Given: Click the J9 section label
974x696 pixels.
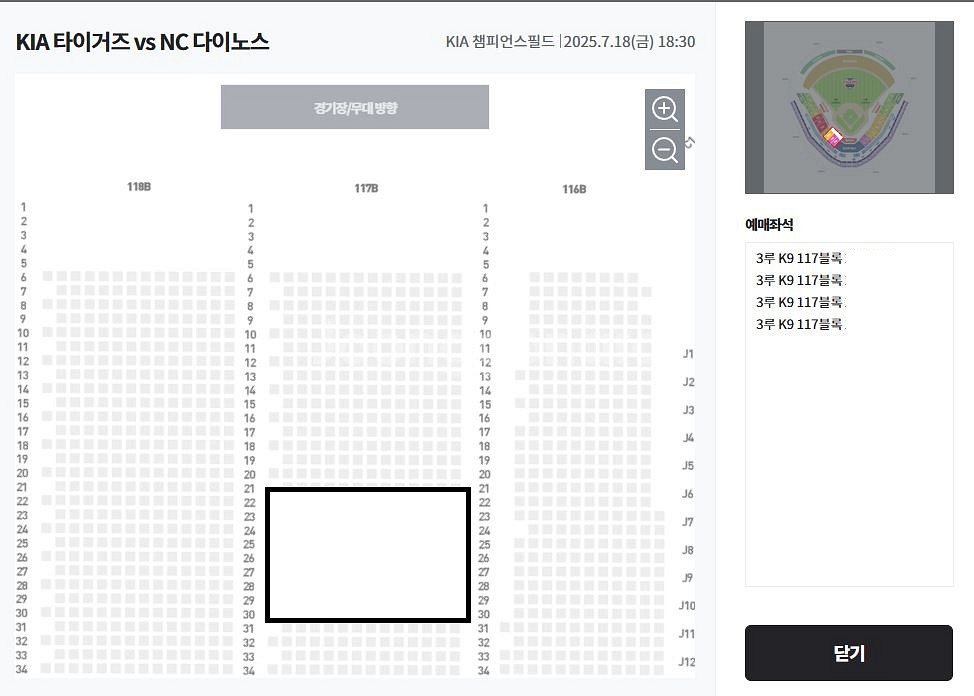Looking at the screenshot, I should pos(688,578).
